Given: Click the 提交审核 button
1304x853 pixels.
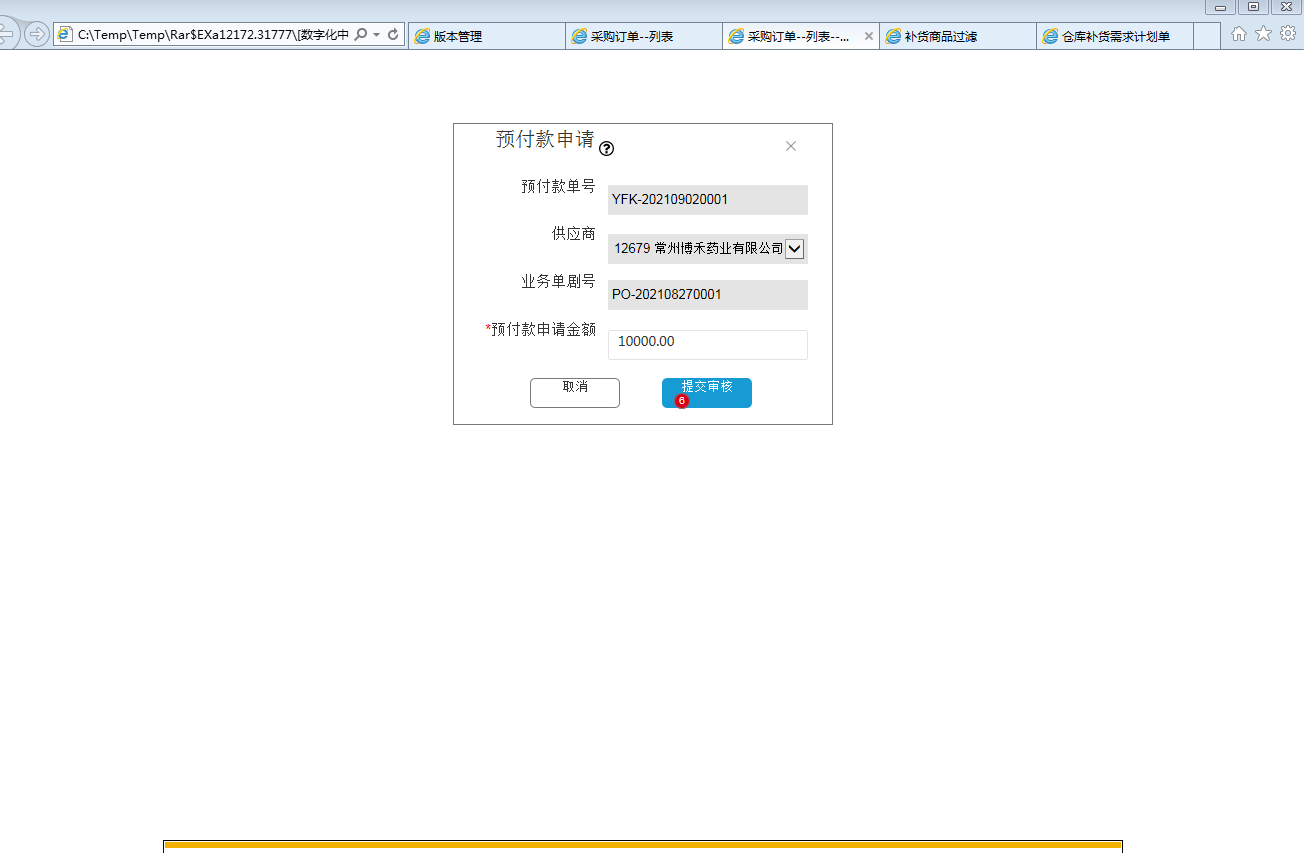Looking at the screenshot, I should point(707,392).
